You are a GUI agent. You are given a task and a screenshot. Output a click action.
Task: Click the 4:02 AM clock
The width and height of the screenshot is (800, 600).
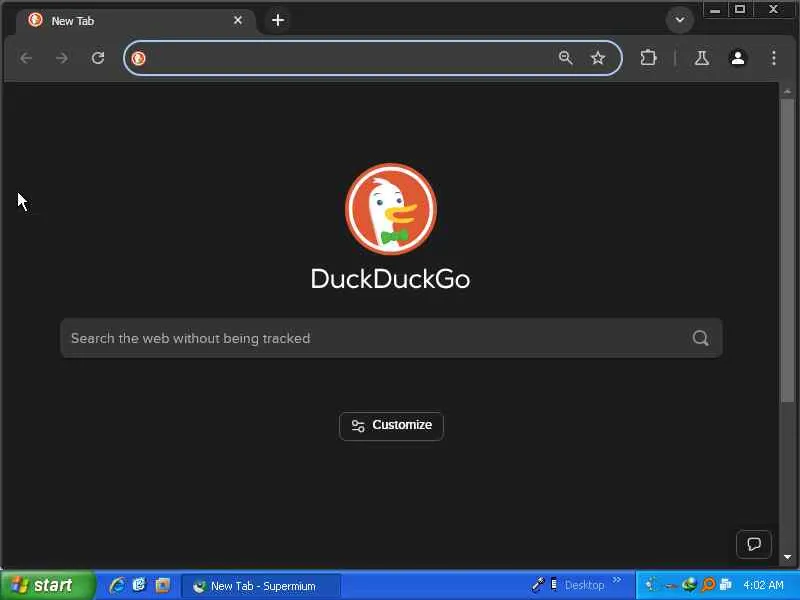[x=763, y=585]
